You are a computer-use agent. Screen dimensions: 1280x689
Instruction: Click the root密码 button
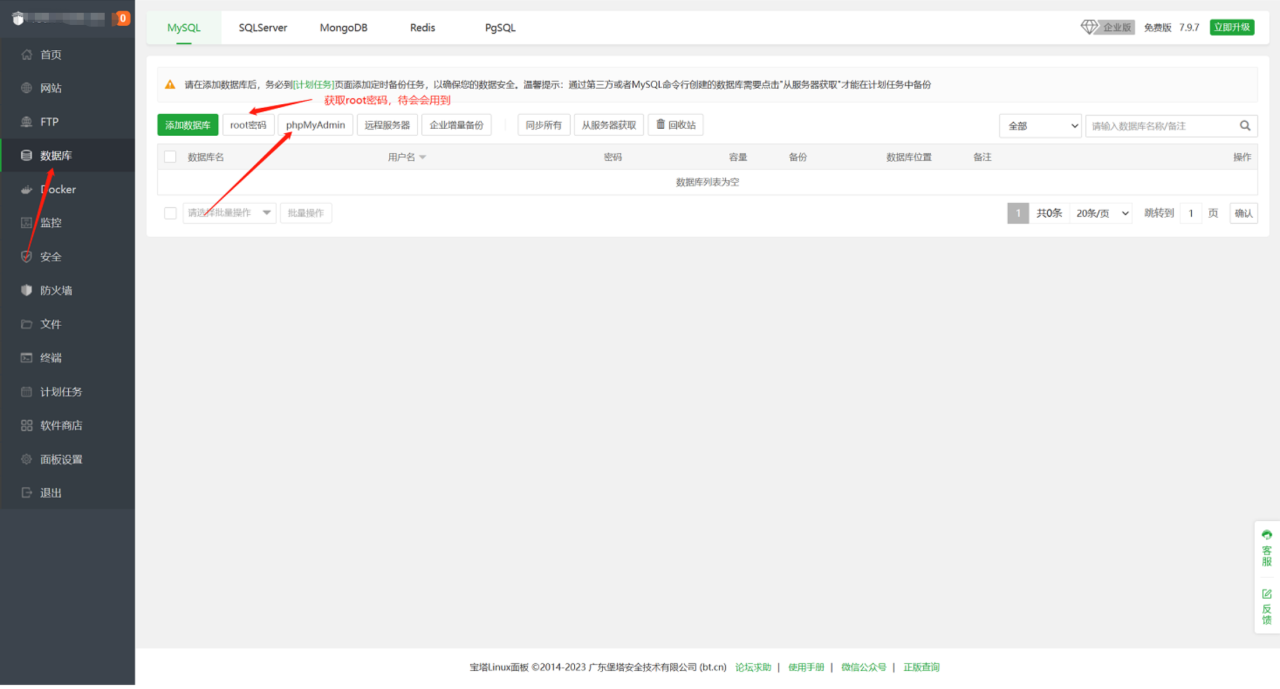tap(248, 125)
